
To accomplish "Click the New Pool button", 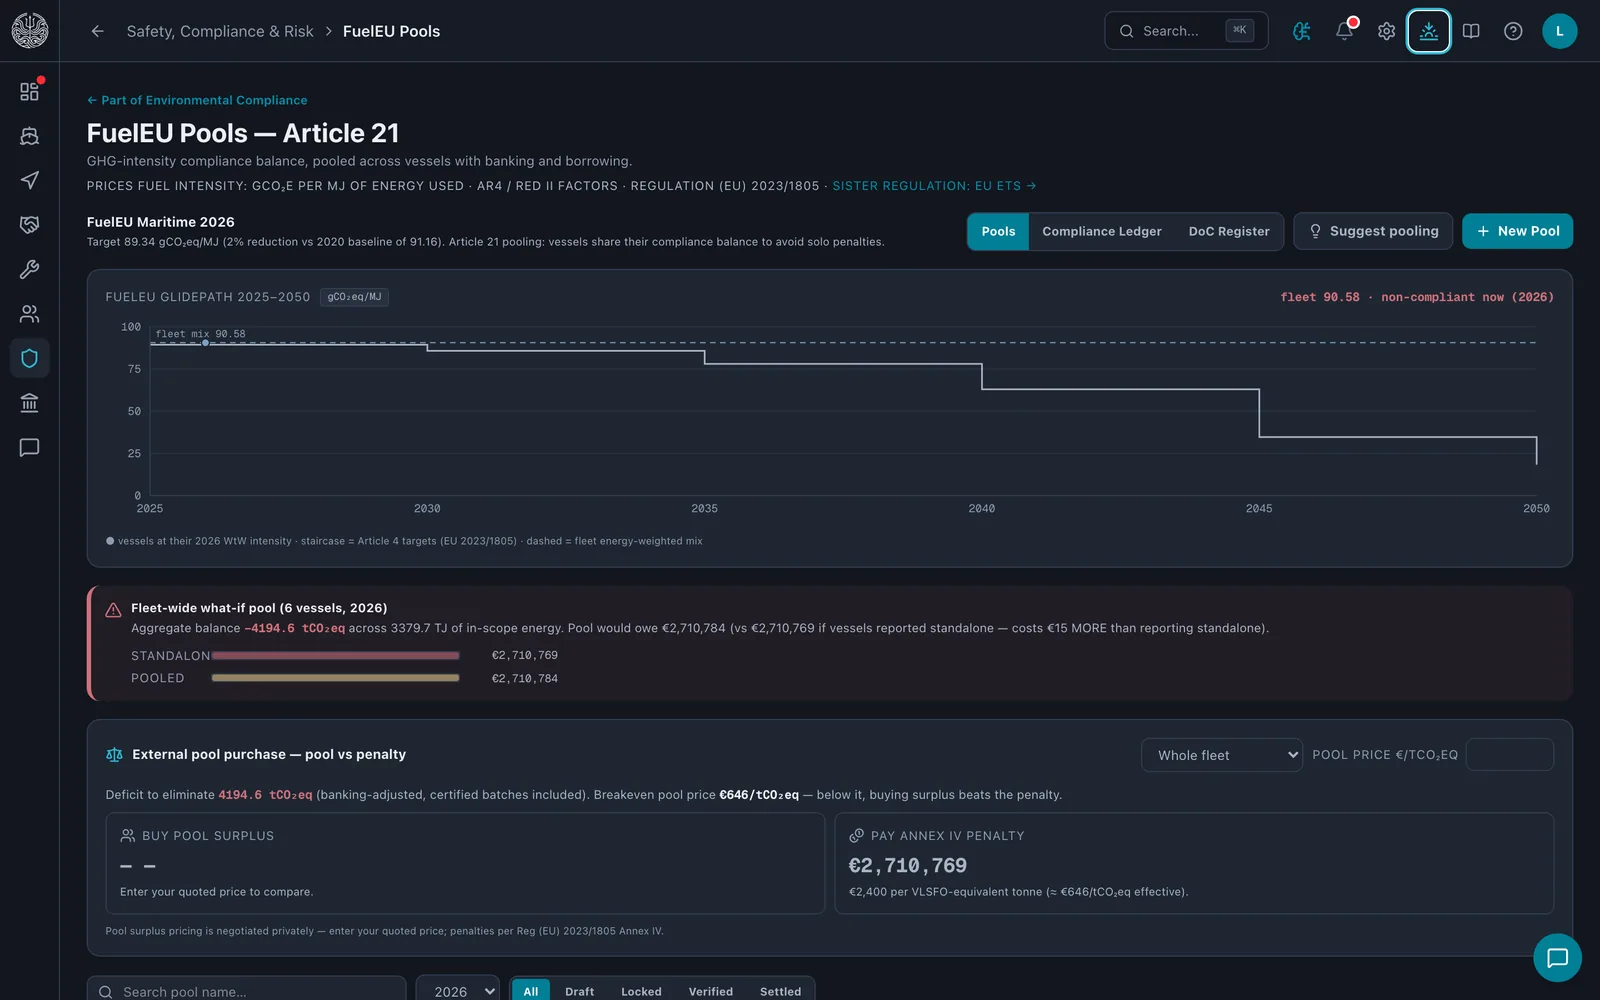I will [x=1517, y=231].
